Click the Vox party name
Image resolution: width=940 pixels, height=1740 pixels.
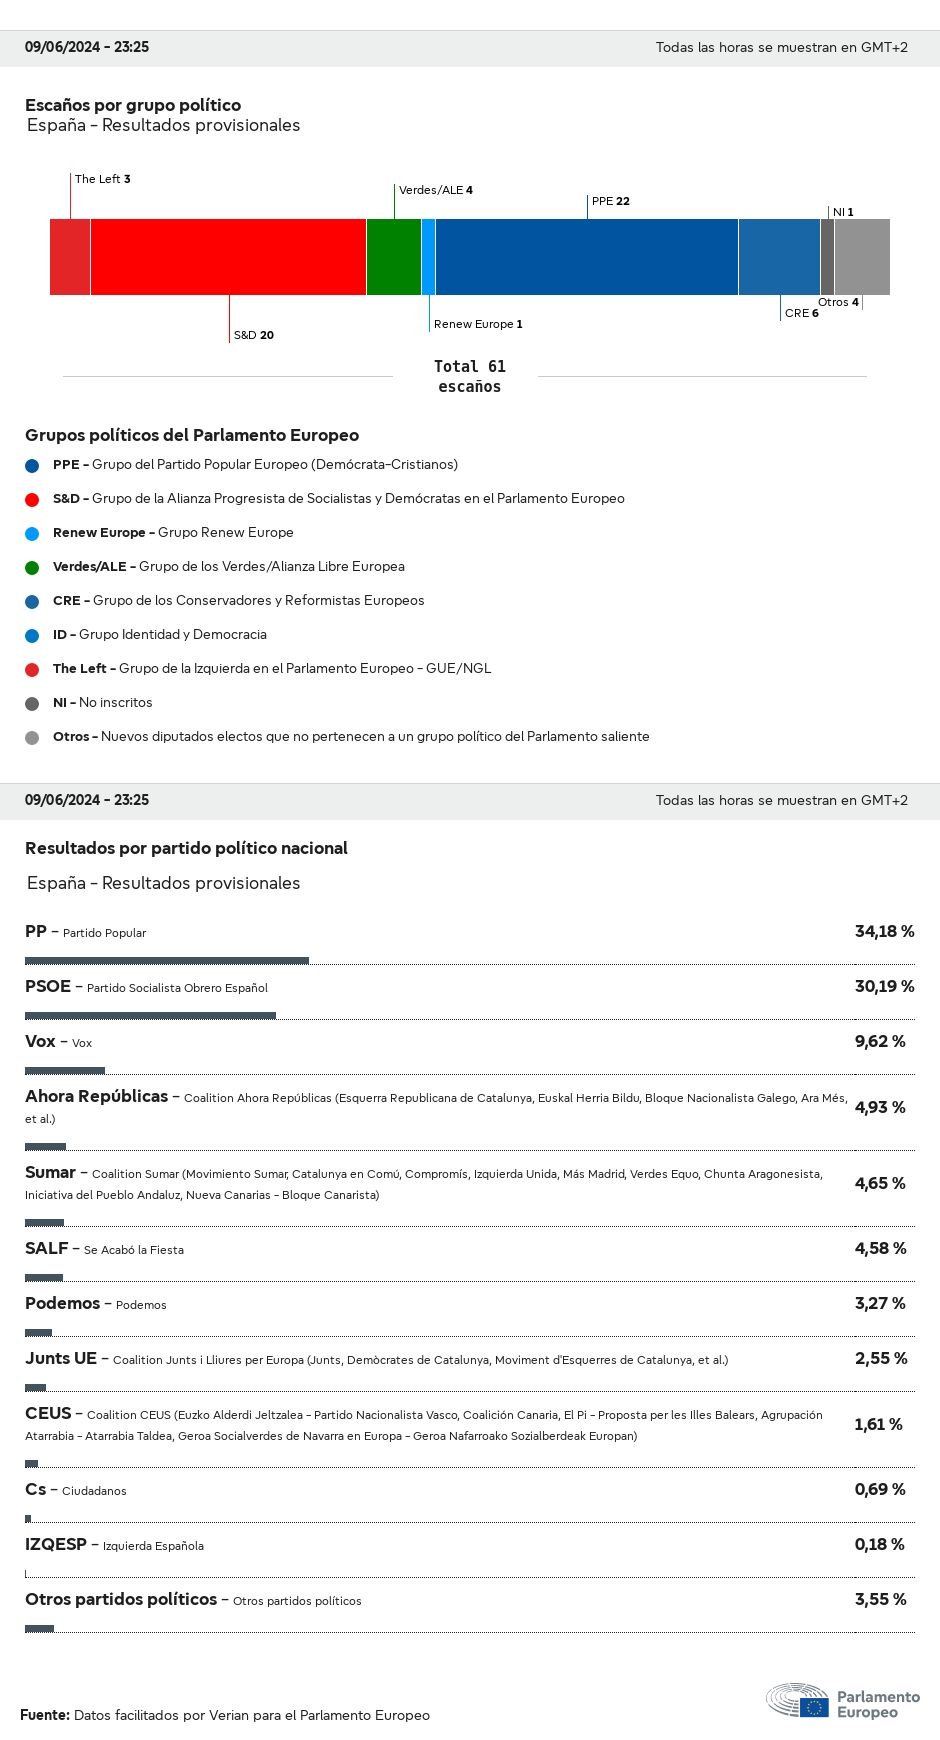coord(40,1041)
